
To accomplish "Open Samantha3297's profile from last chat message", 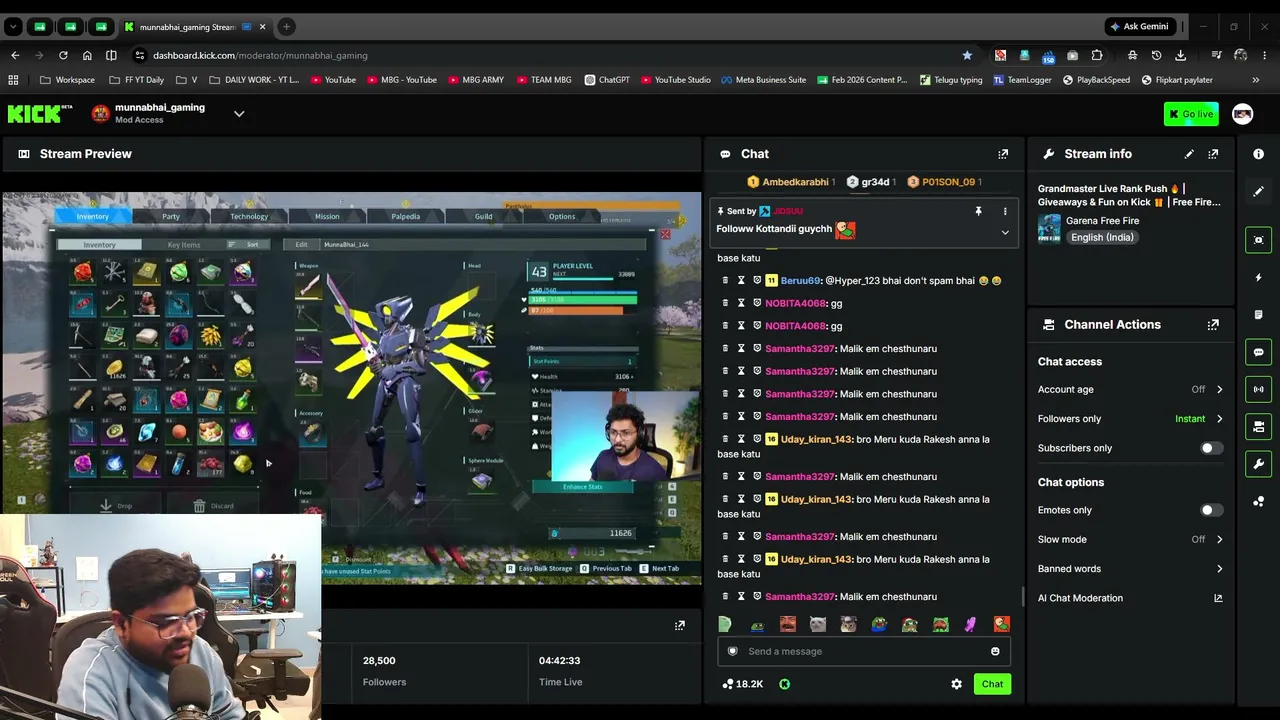I will (800, 597).
